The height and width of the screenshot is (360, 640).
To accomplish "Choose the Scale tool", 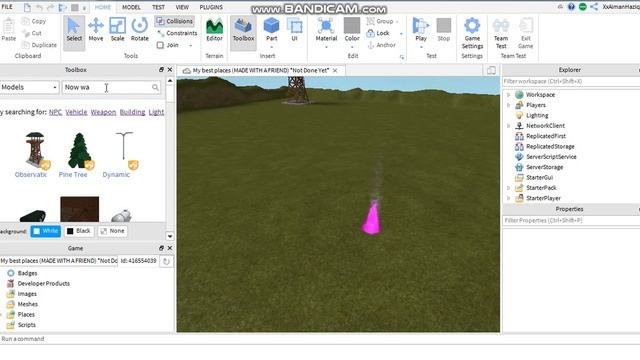I will (x=117, y=30).
